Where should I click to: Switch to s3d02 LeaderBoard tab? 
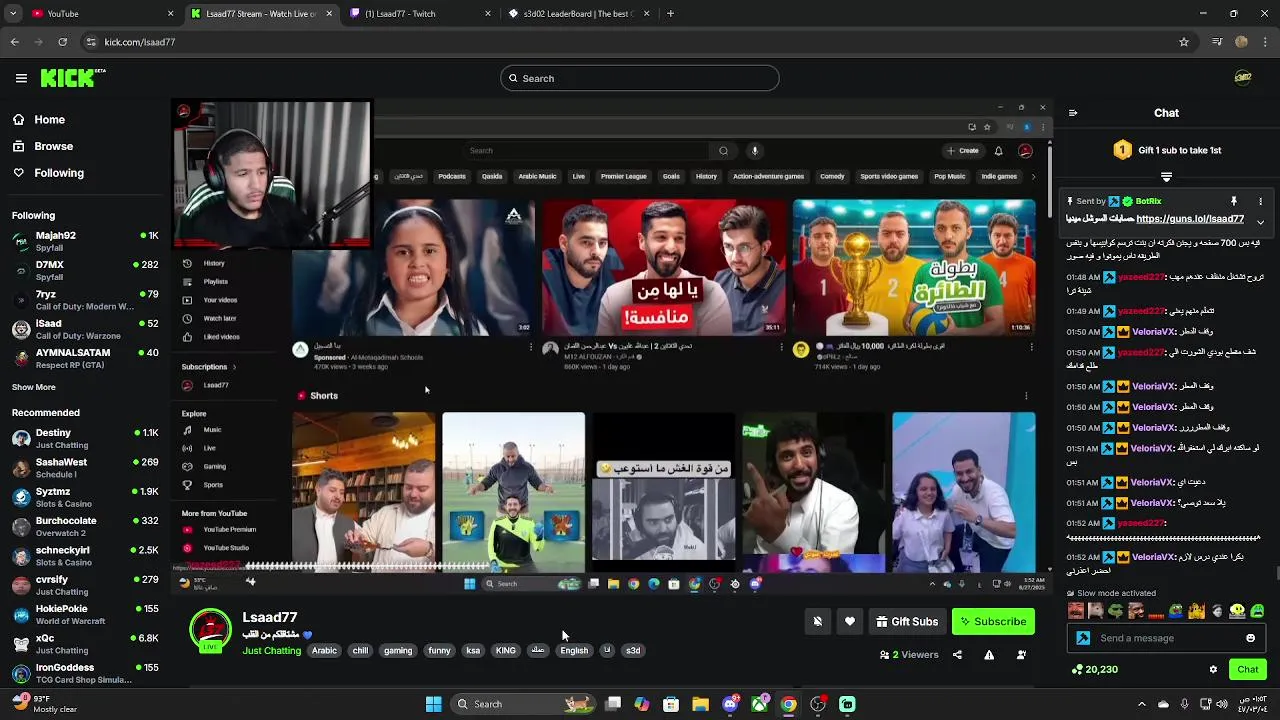click(578, 14)
